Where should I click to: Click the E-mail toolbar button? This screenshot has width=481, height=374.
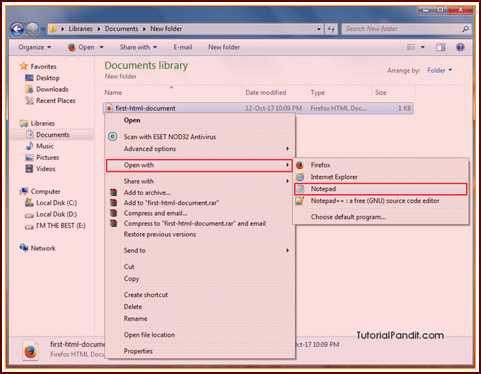pos(183,47)
